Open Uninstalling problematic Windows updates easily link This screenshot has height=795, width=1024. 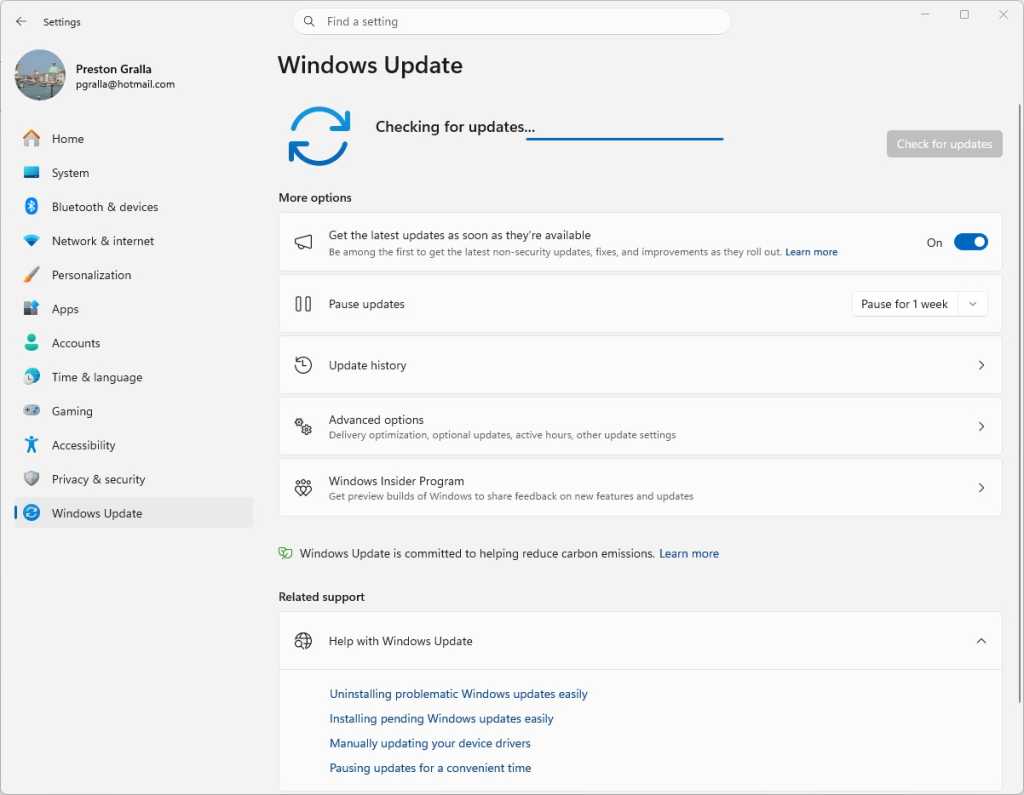(x=458, y=694)
